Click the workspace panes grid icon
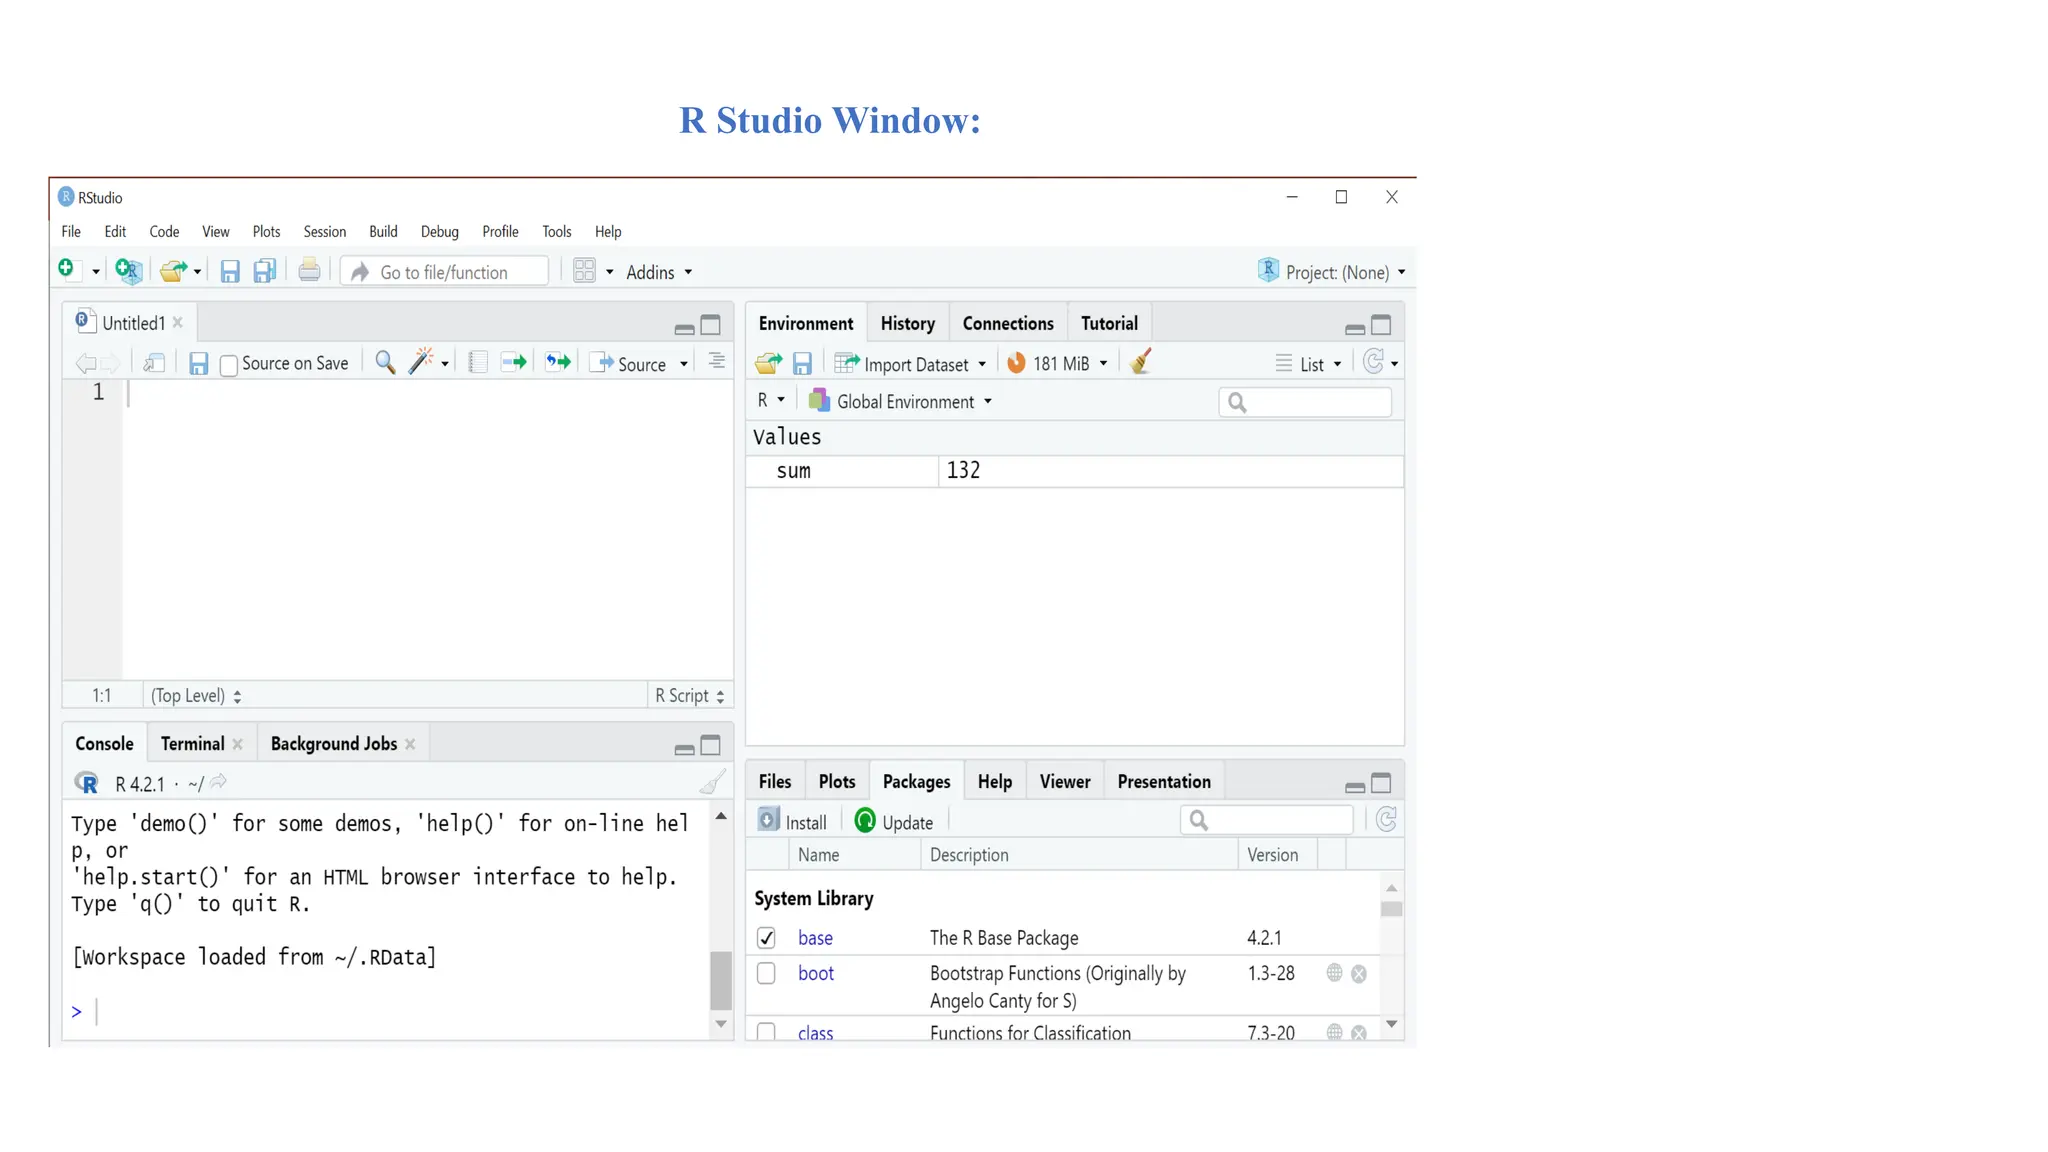 click(584, 271)
